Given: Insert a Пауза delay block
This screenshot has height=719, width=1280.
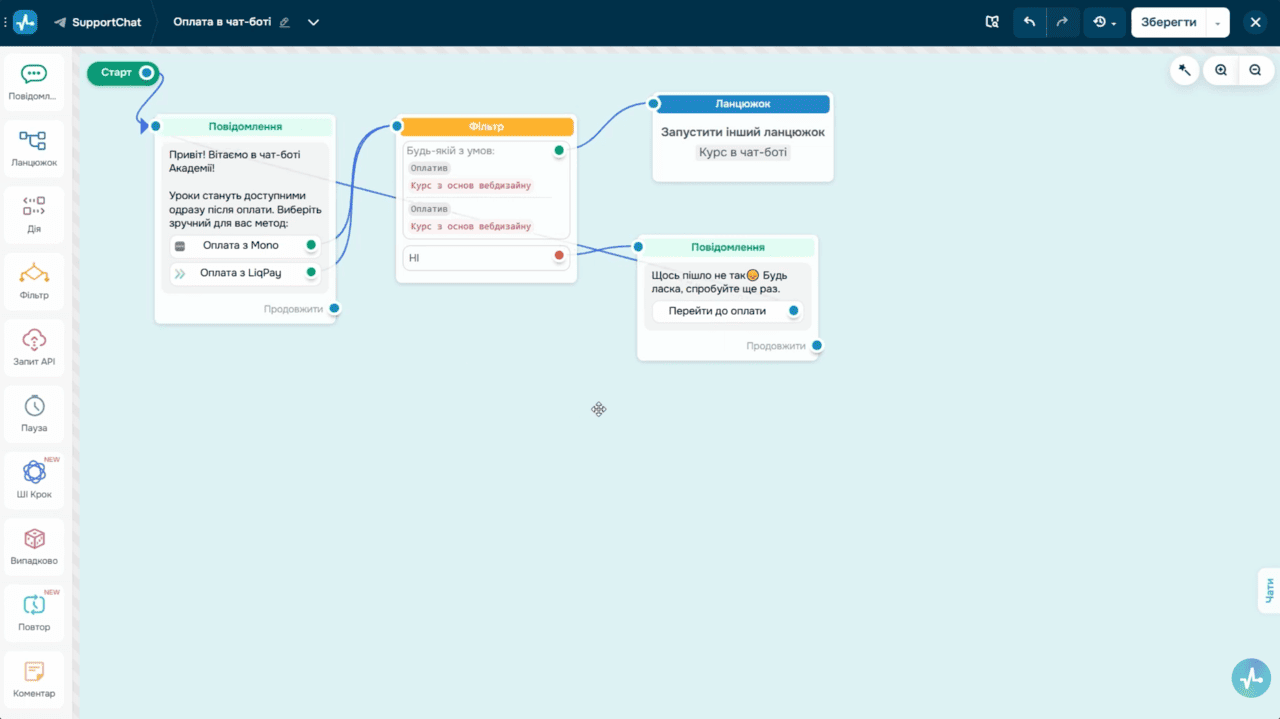Looking at the screenshot, I should point(34,414).
